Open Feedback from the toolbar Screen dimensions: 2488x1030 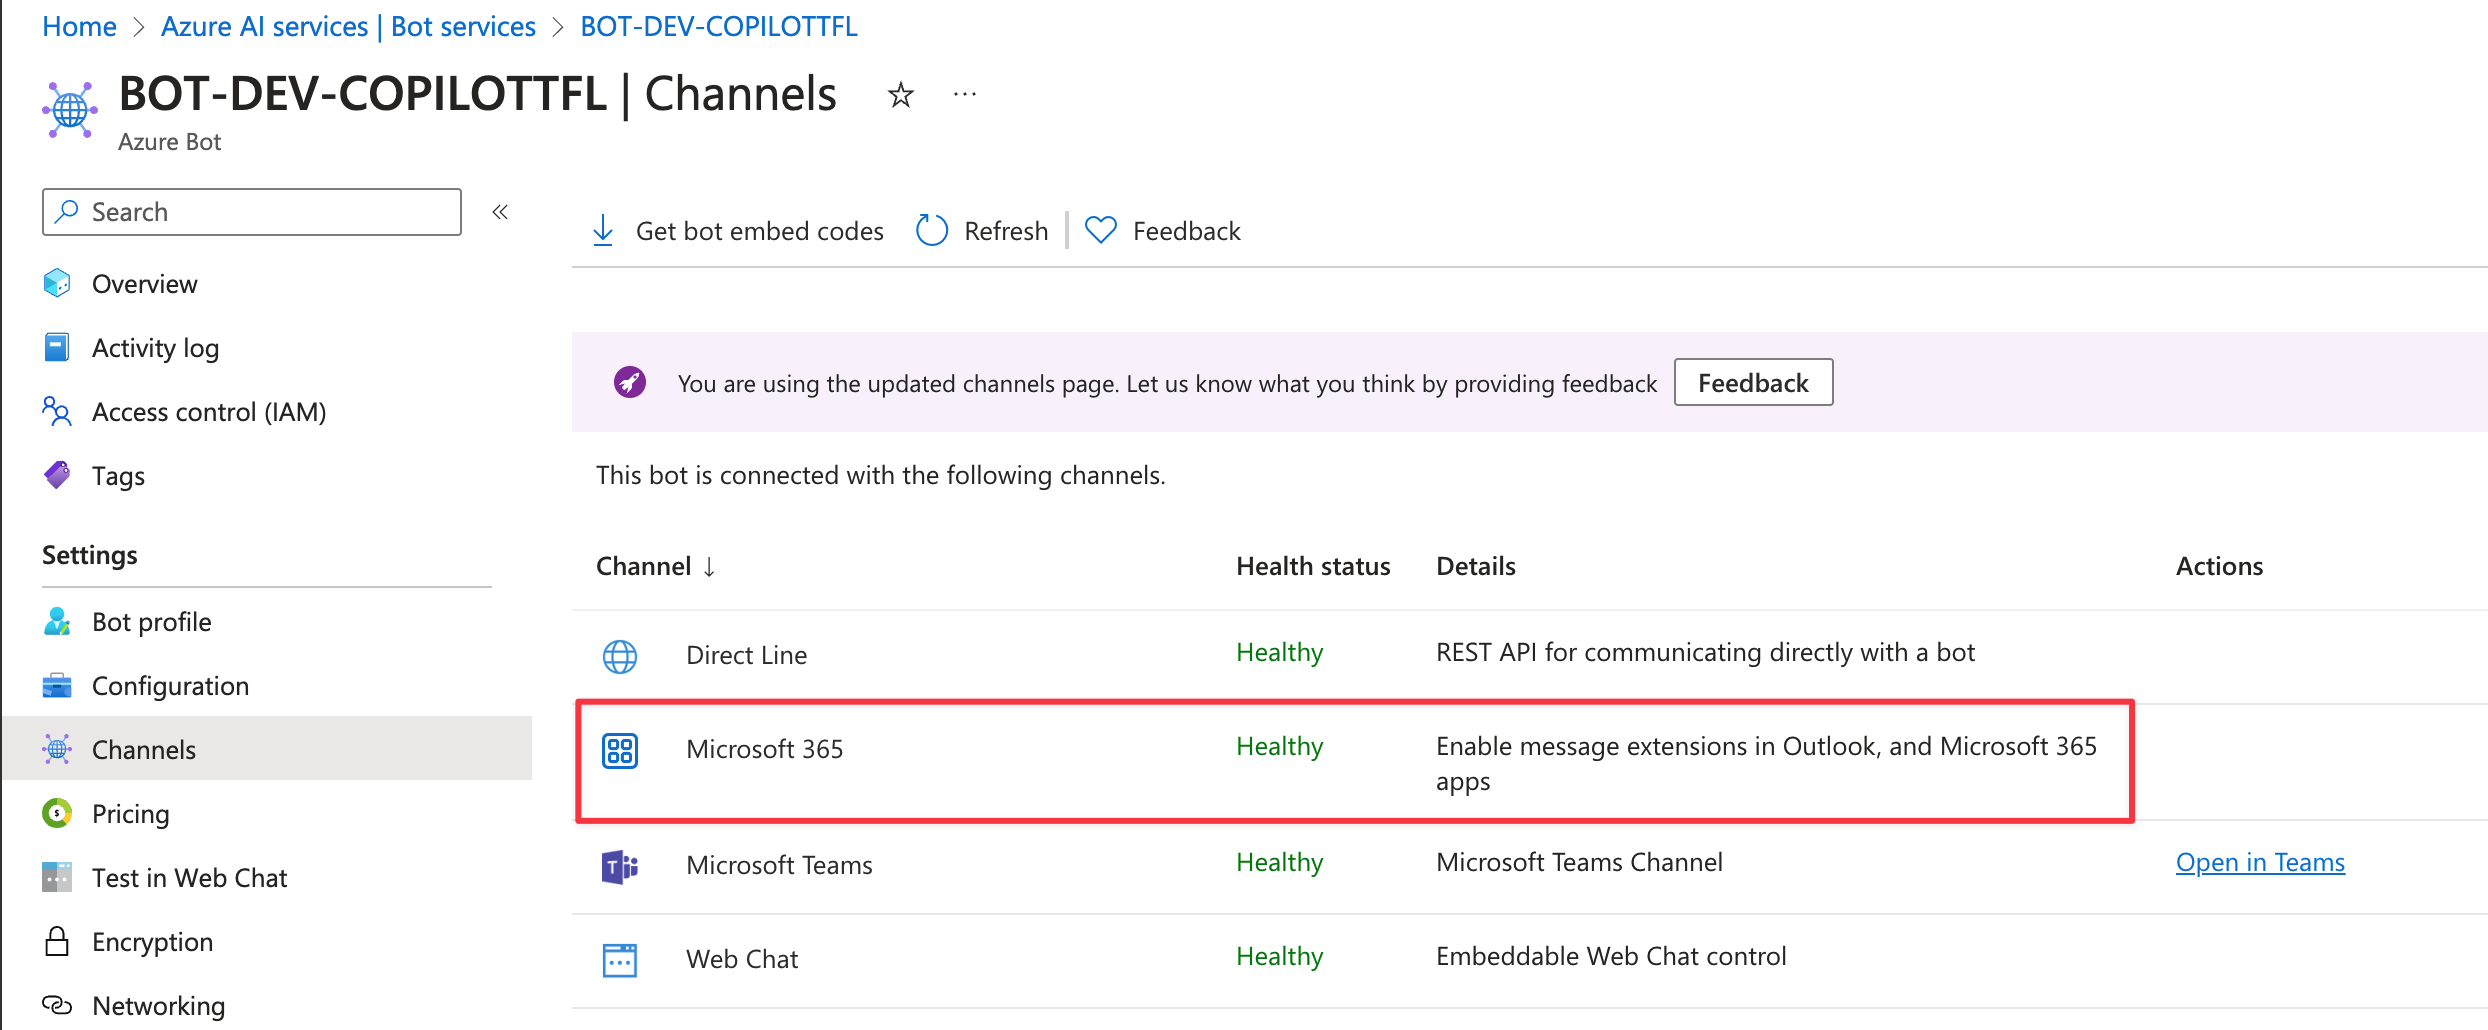click(1186, 231)
